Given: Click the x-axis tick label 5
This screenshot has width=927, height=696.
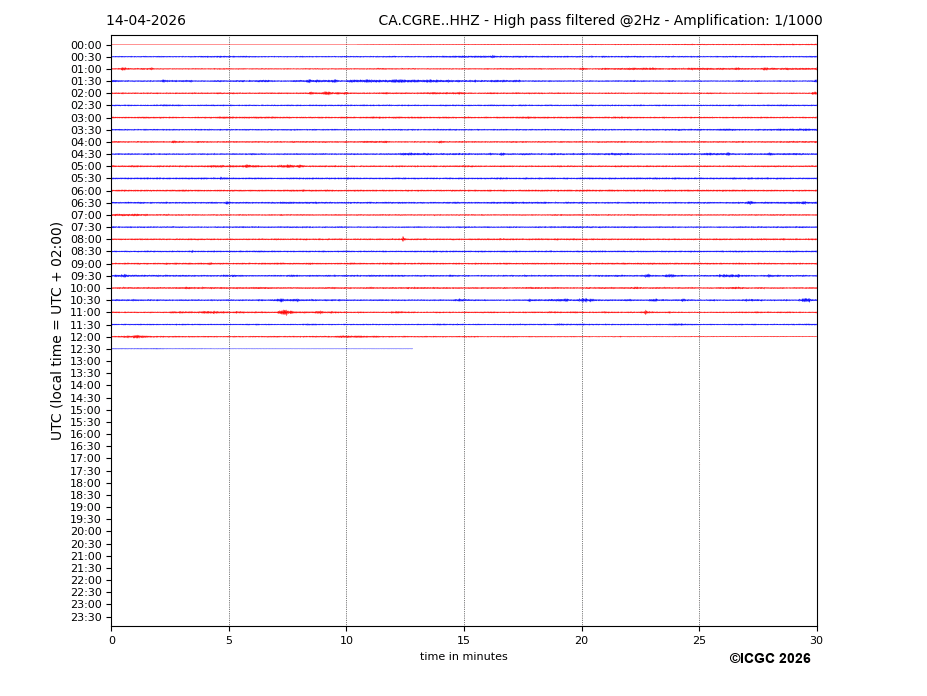Looking at the screenshot, I should [229, 640].
